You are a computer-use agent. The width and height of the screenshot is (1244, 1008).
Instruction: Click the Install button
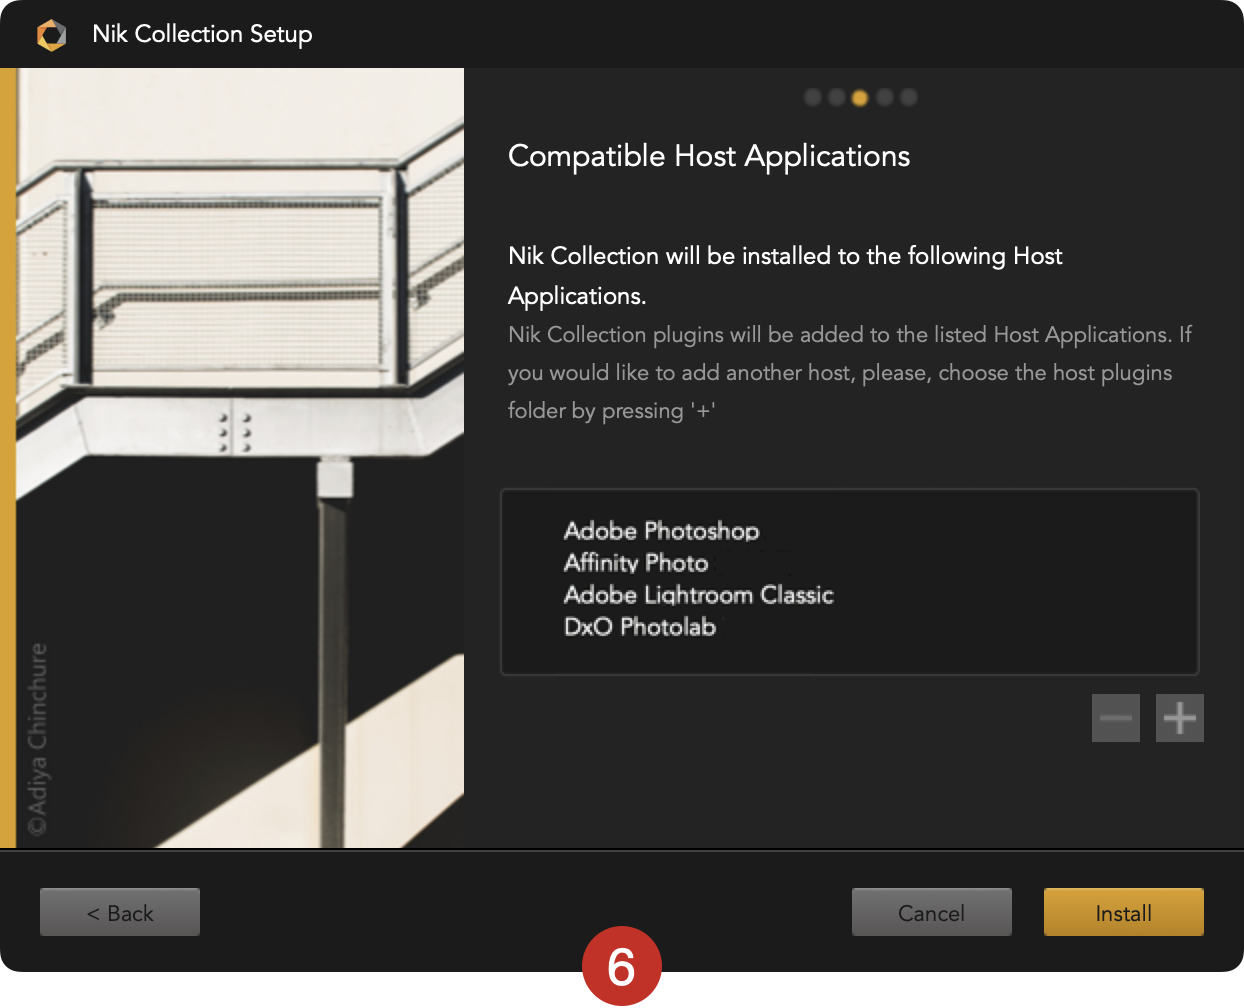coord(1124,912)
